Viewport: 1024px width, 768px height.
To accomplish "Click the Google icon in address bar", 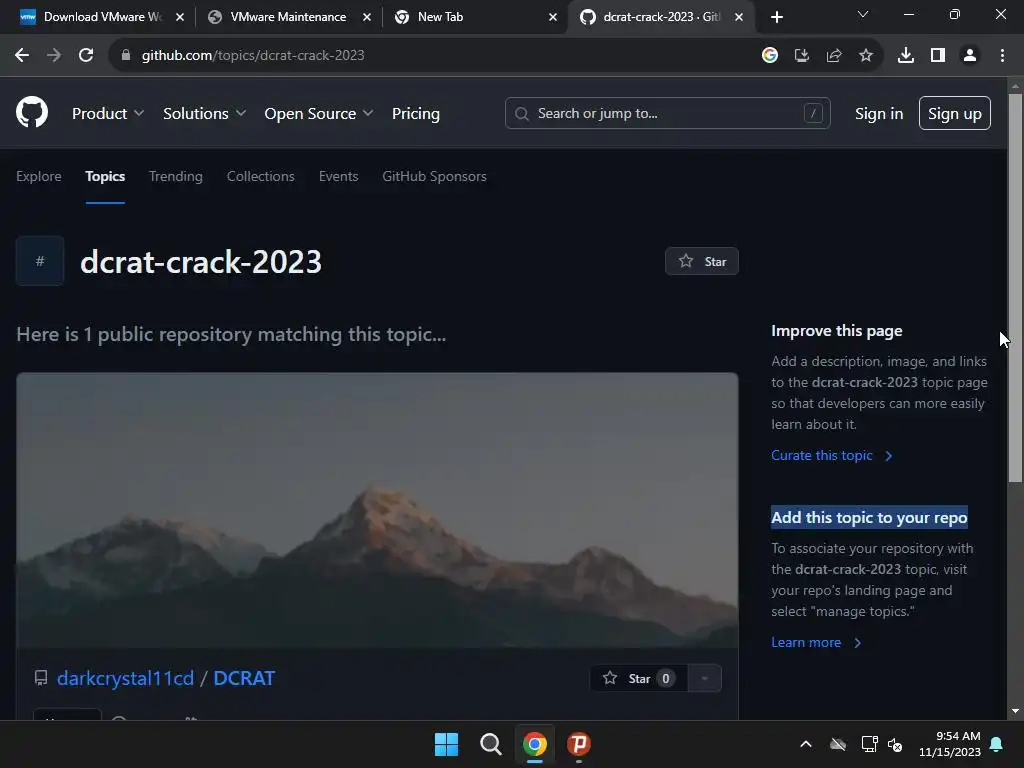I will pos(770,56).
